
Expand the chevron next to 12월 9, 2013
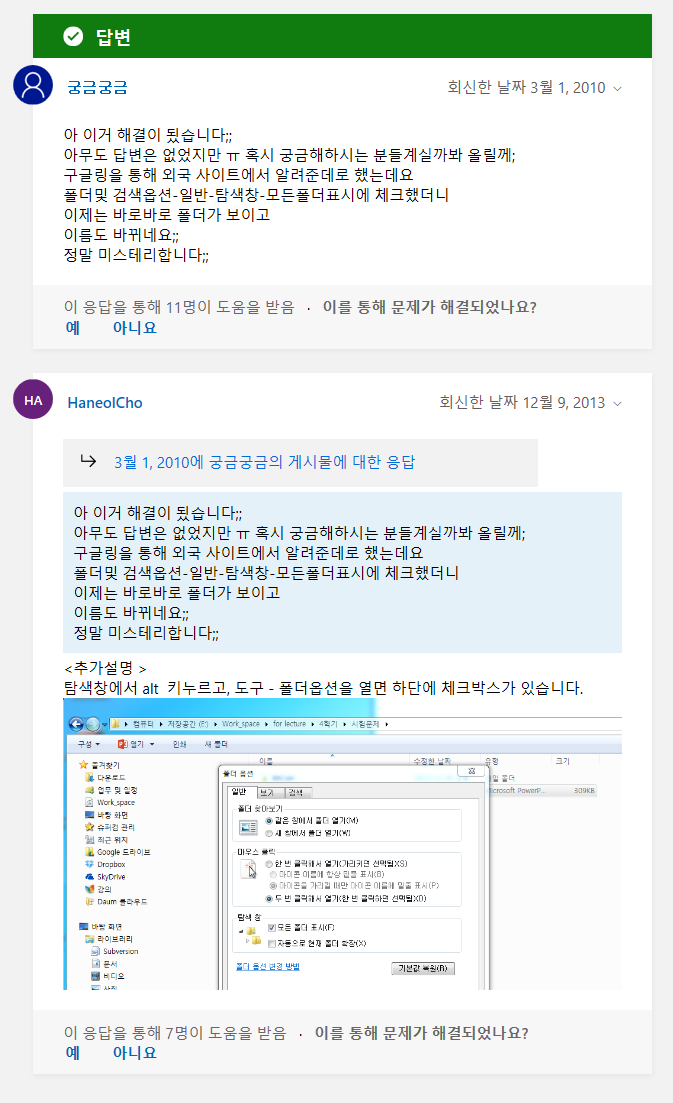(617, 404)
